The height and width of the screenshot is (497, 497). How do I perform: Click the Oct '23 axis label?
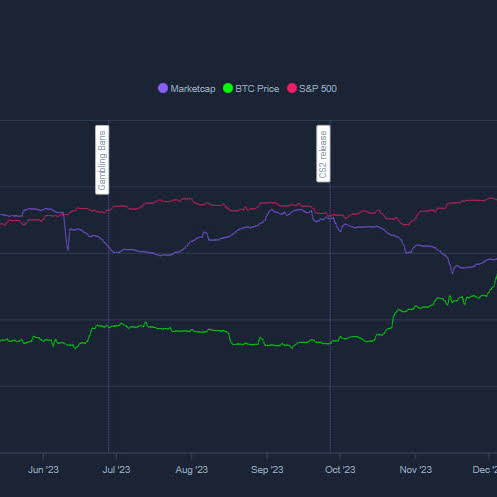(340, 470)
